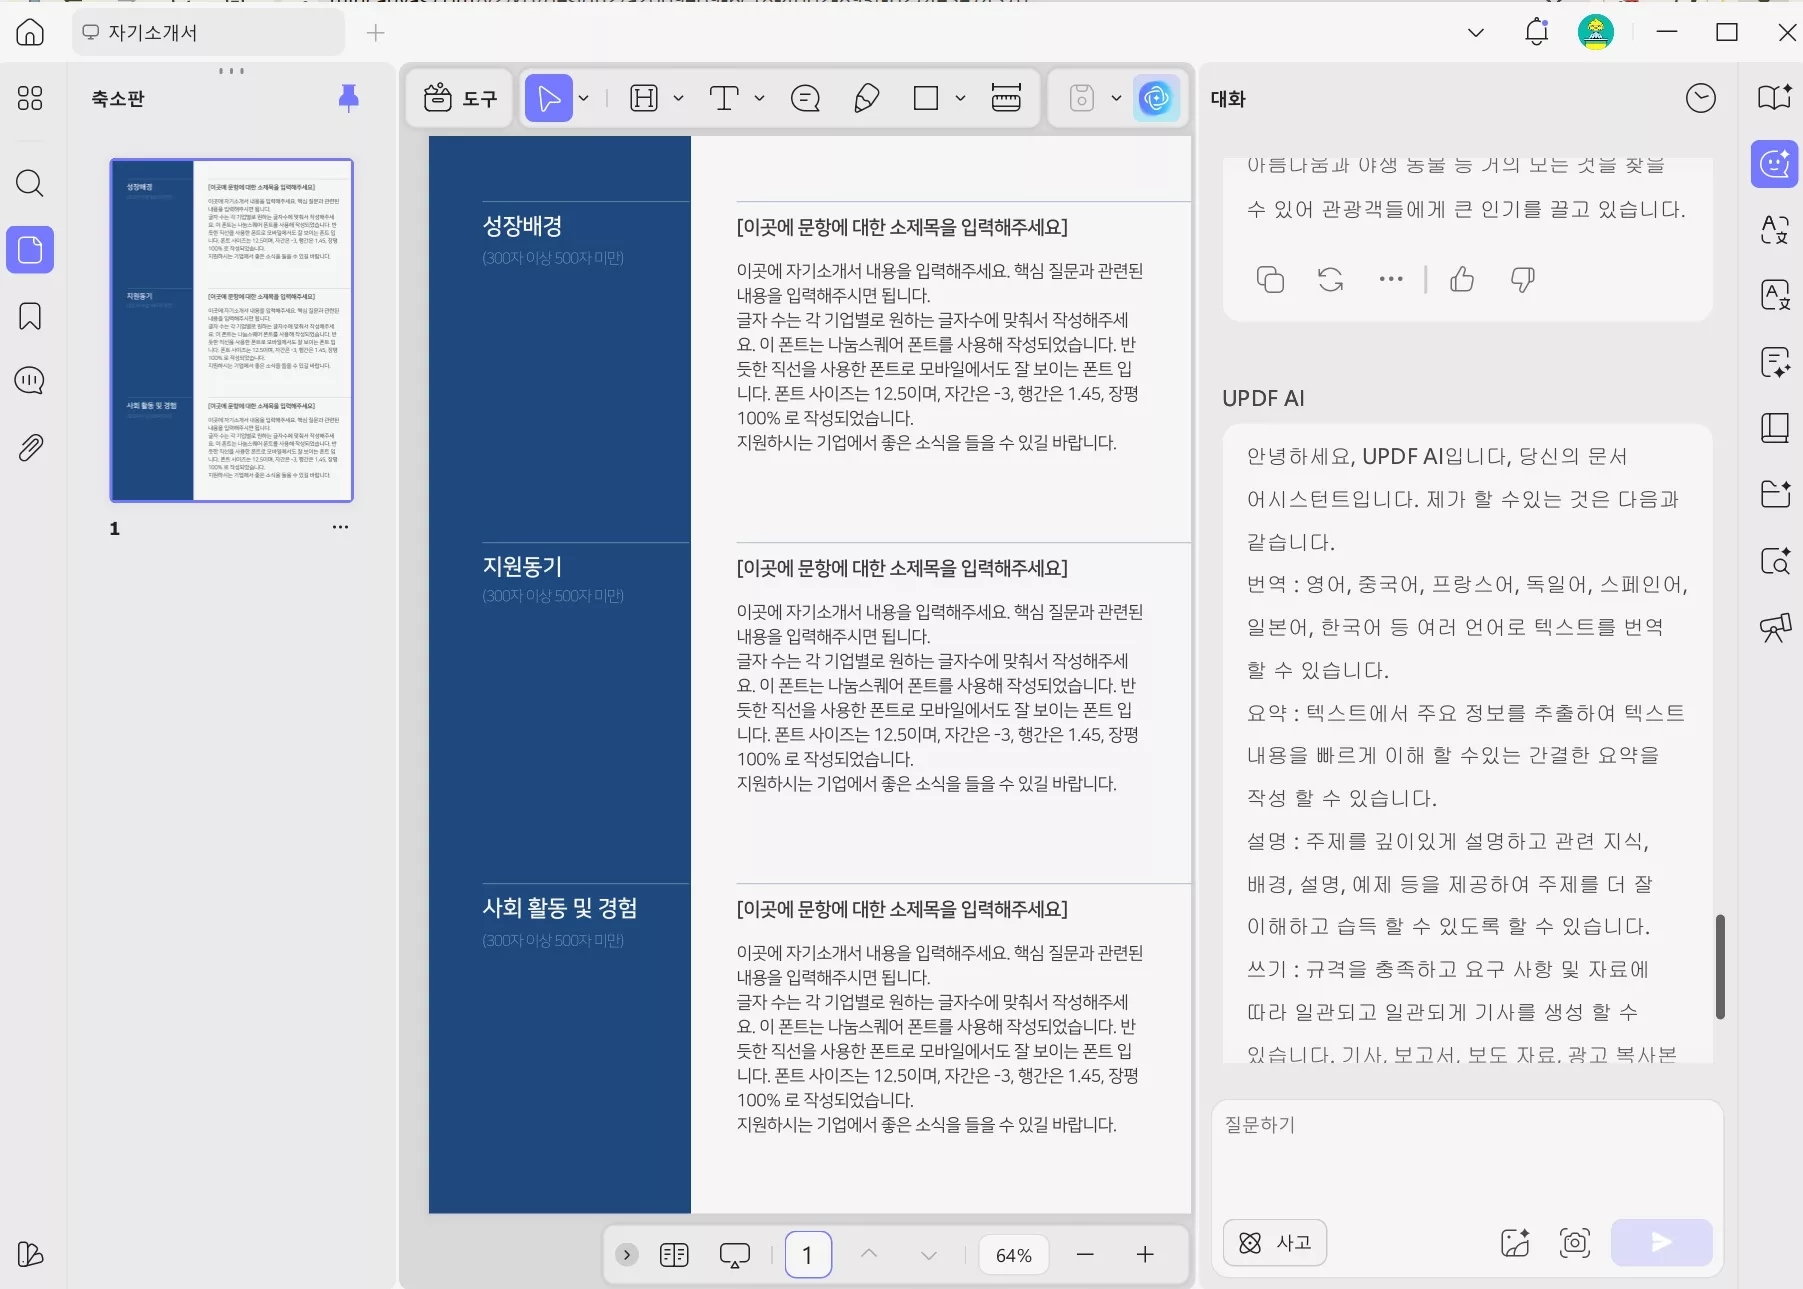Select the Highlighter pen tool

(x=865, y=98)
